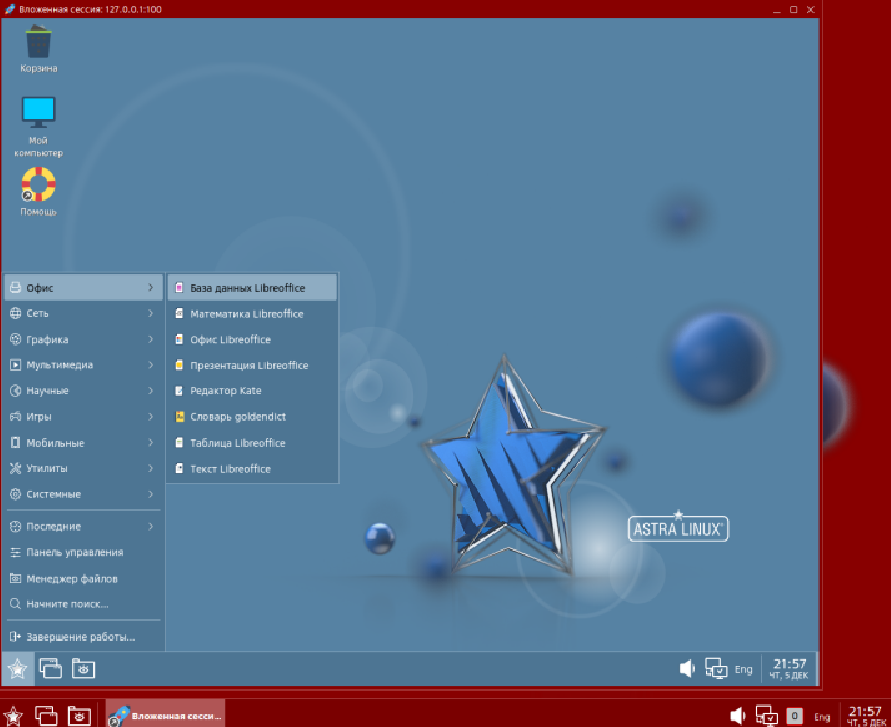
Task: Click host taskbar volume speaker icon
Action: 737,716
